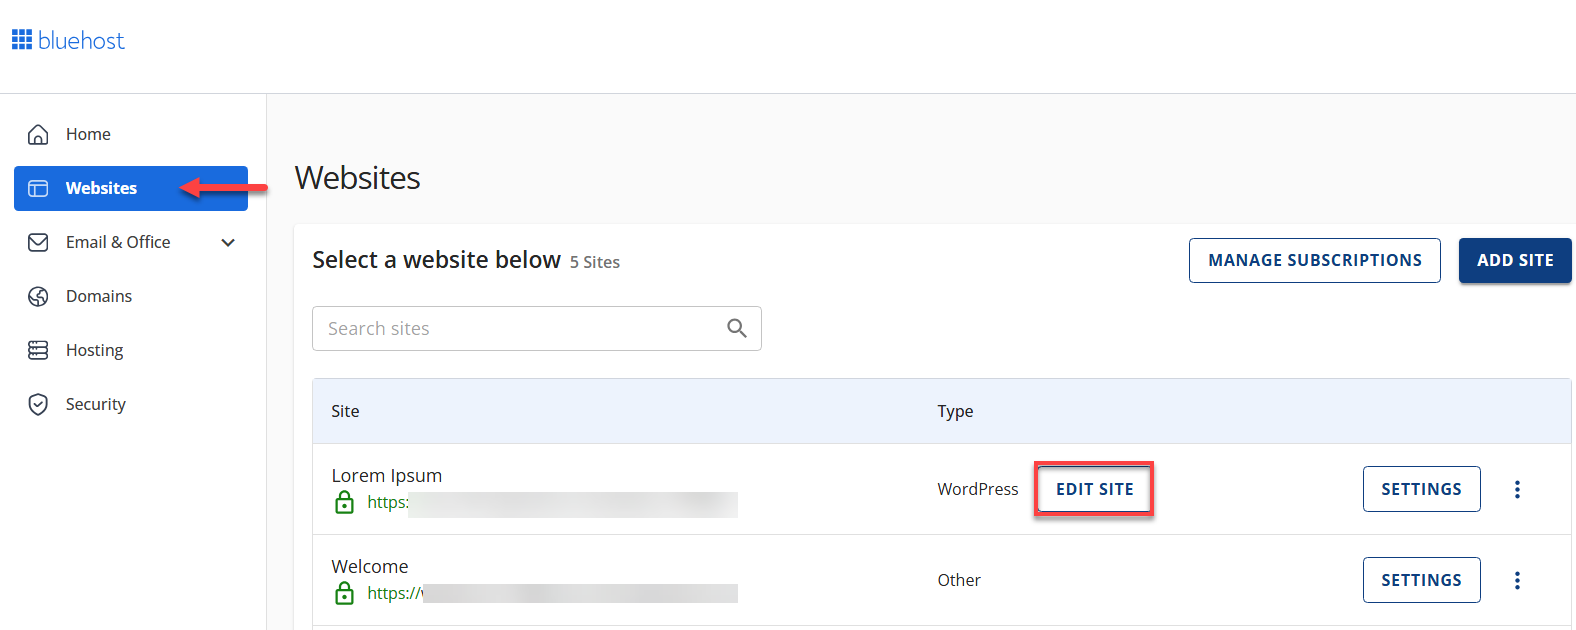1576x630 pixels.
Task: Click the 5 Sites count label
Action: [595, 262]
